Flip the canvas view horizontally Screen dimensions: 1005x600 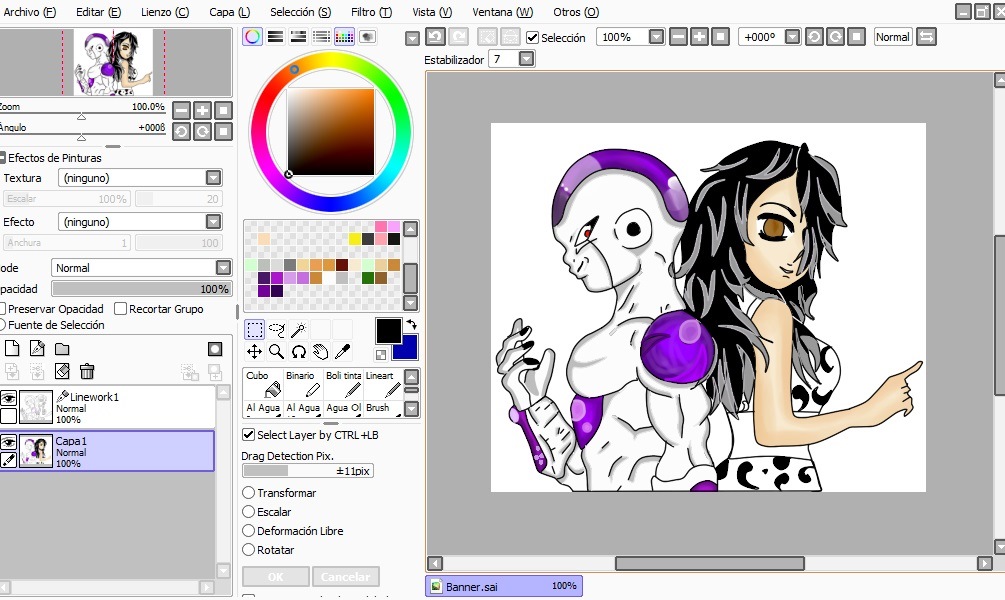926,37
